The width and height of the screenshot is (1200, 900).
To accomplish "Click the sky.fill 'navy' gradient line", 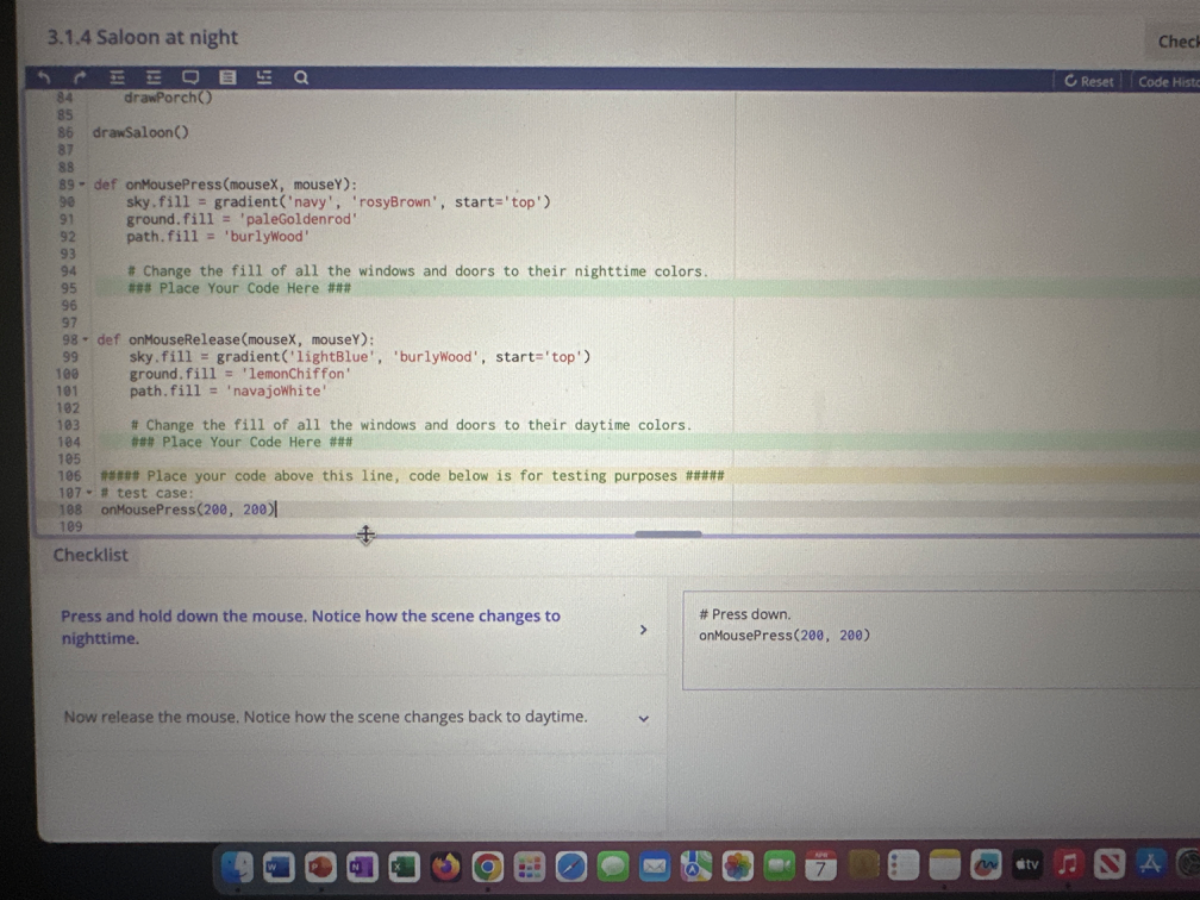I will coord(338,202).
